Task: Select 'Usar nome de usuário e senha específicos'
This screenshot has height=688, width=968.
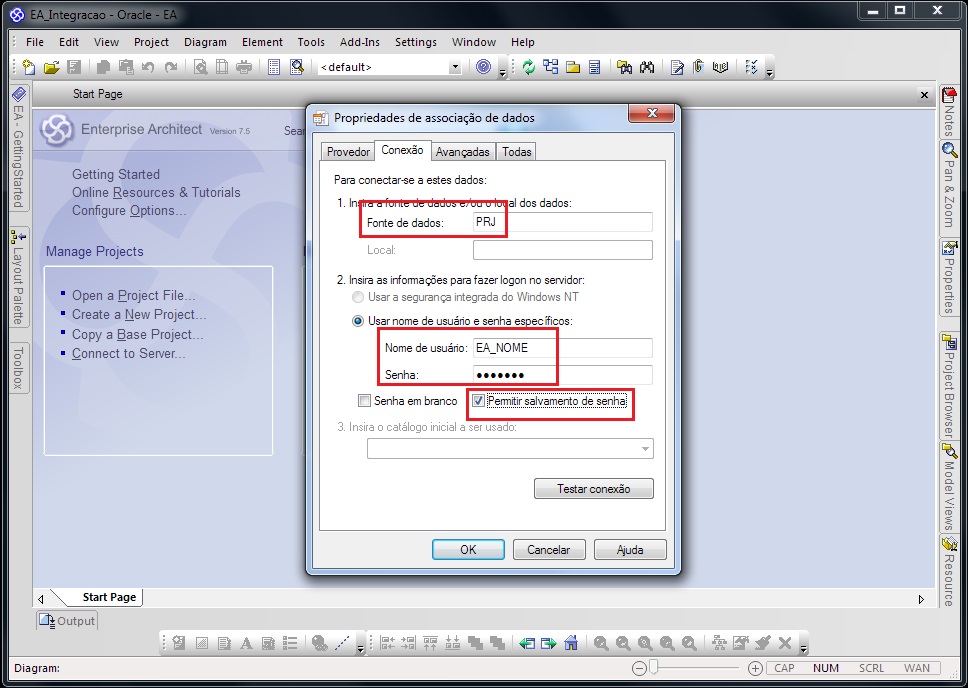Action: click(x=357, y=321)
